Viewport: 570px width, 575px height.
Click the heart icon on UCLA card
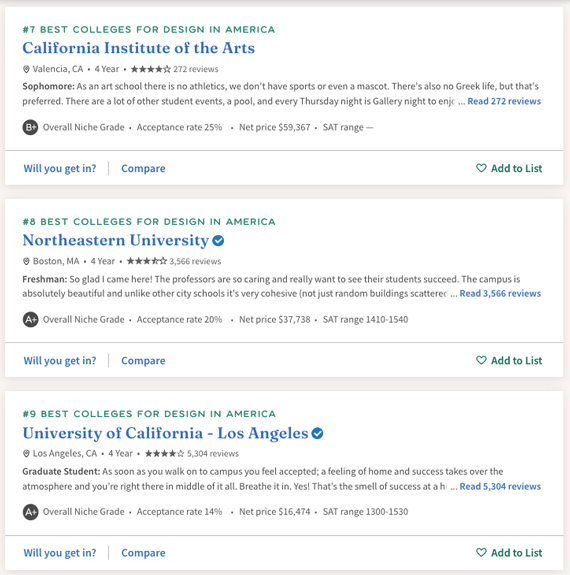point(481,552)
